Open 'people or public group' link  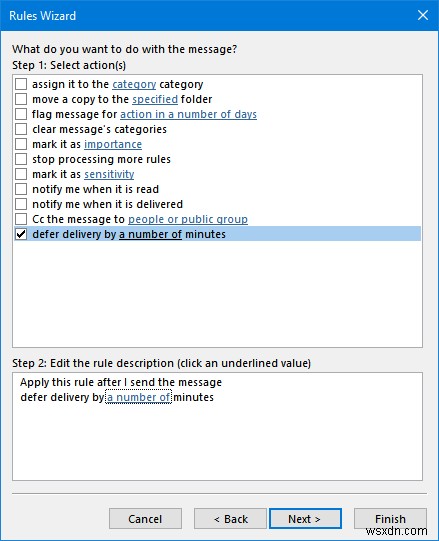coord(188,219)
